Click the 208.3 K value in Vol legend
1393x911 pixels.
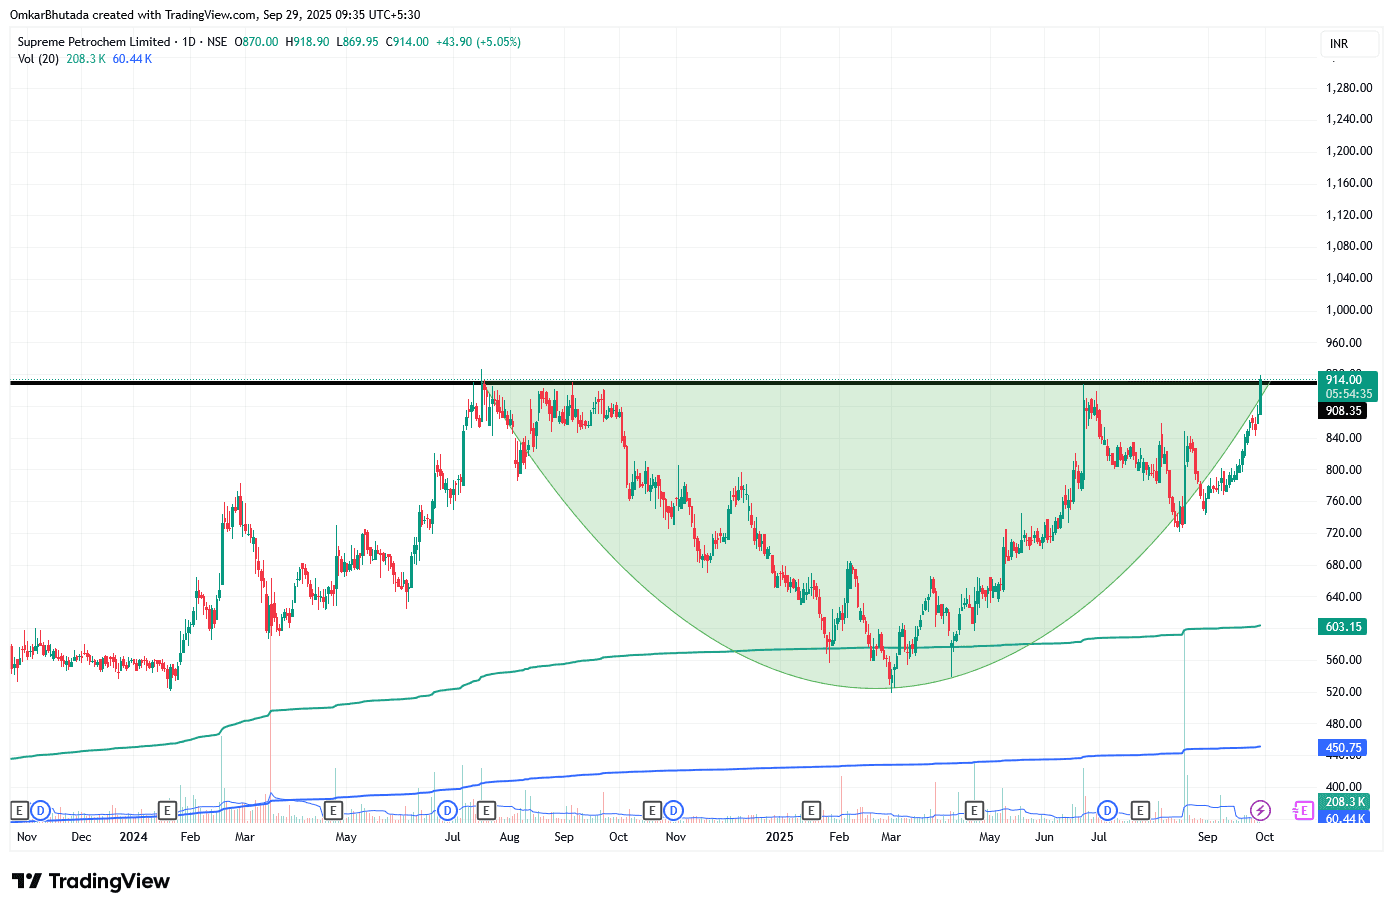coord(86,59)
